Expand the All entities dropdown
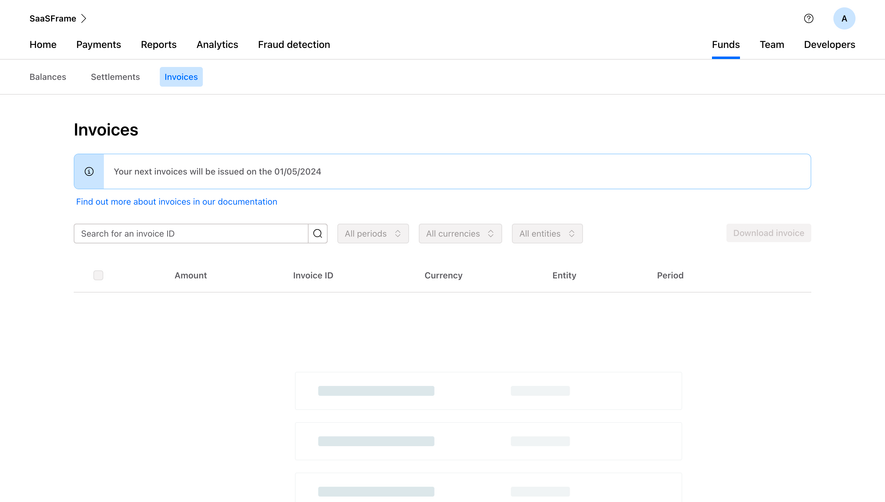Screen dimensions: 885x502 (x=547, y=233)
